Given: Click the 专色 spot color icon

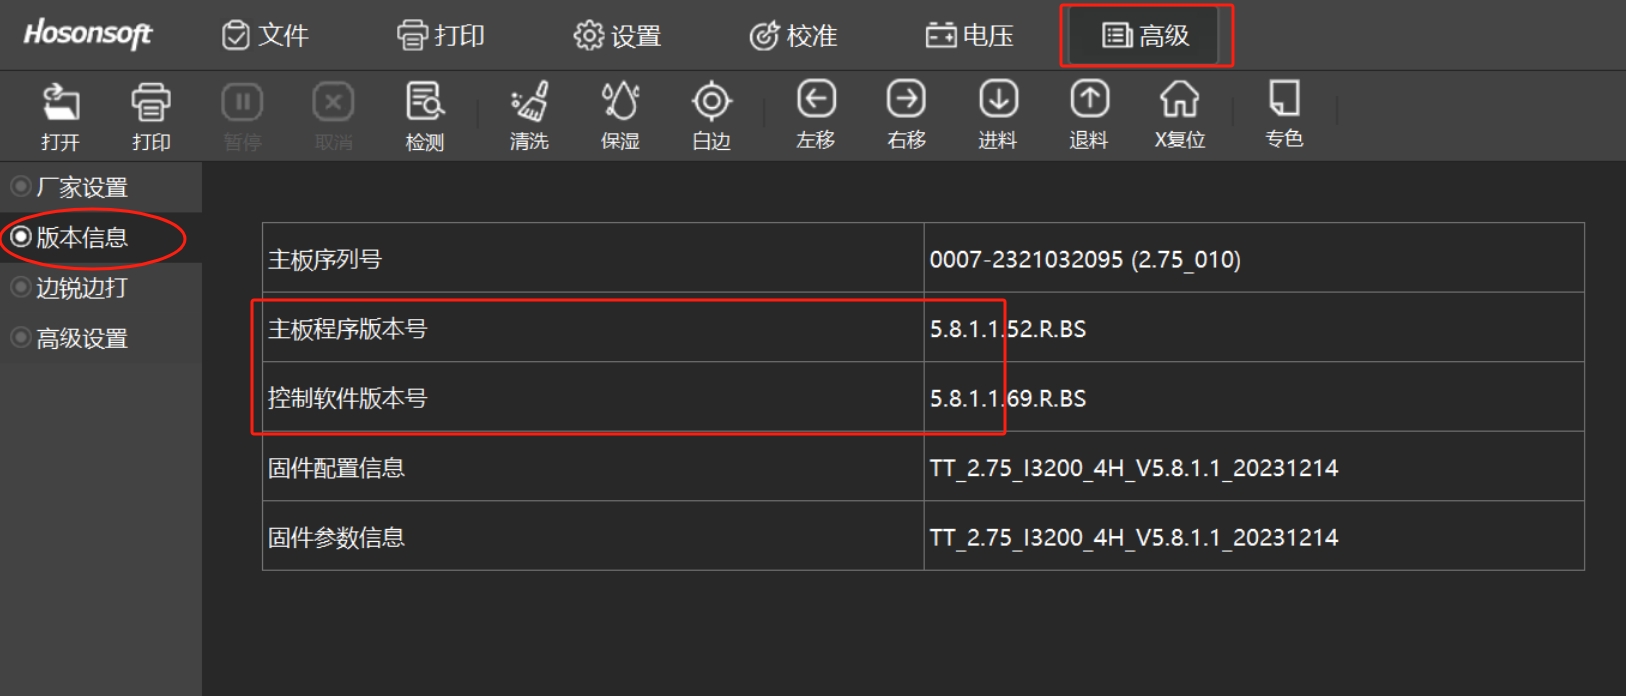Looking at the screenshot, I should 1284,115.
